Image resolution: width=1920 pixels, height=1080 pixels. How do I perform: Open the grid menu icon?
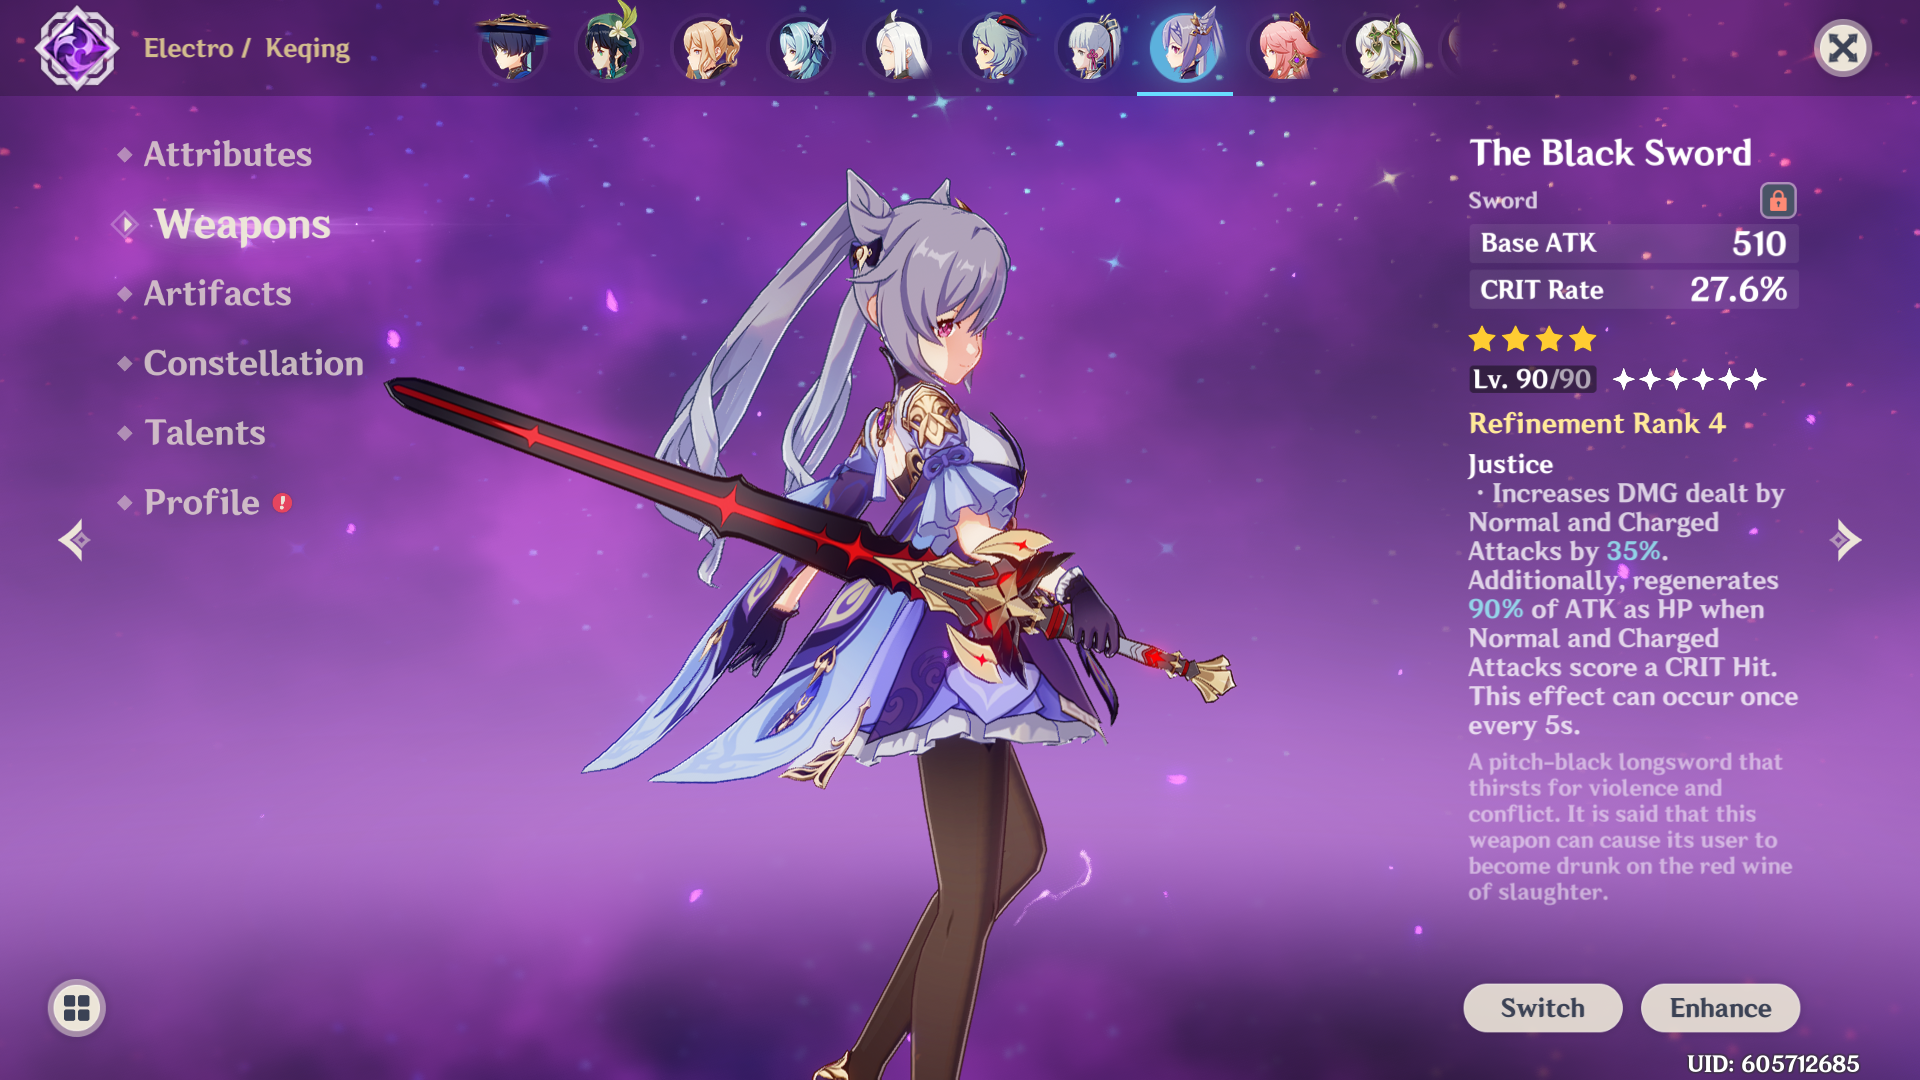(76, 1008)
